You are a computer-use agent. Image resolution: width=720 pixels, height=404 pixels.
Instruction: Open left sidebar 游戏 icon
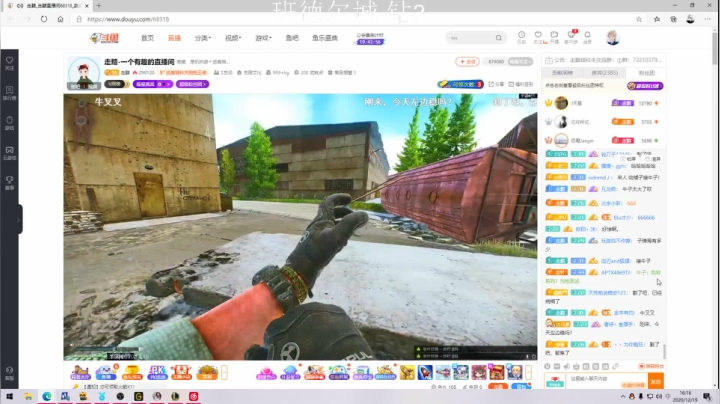[x=9, y=123]
